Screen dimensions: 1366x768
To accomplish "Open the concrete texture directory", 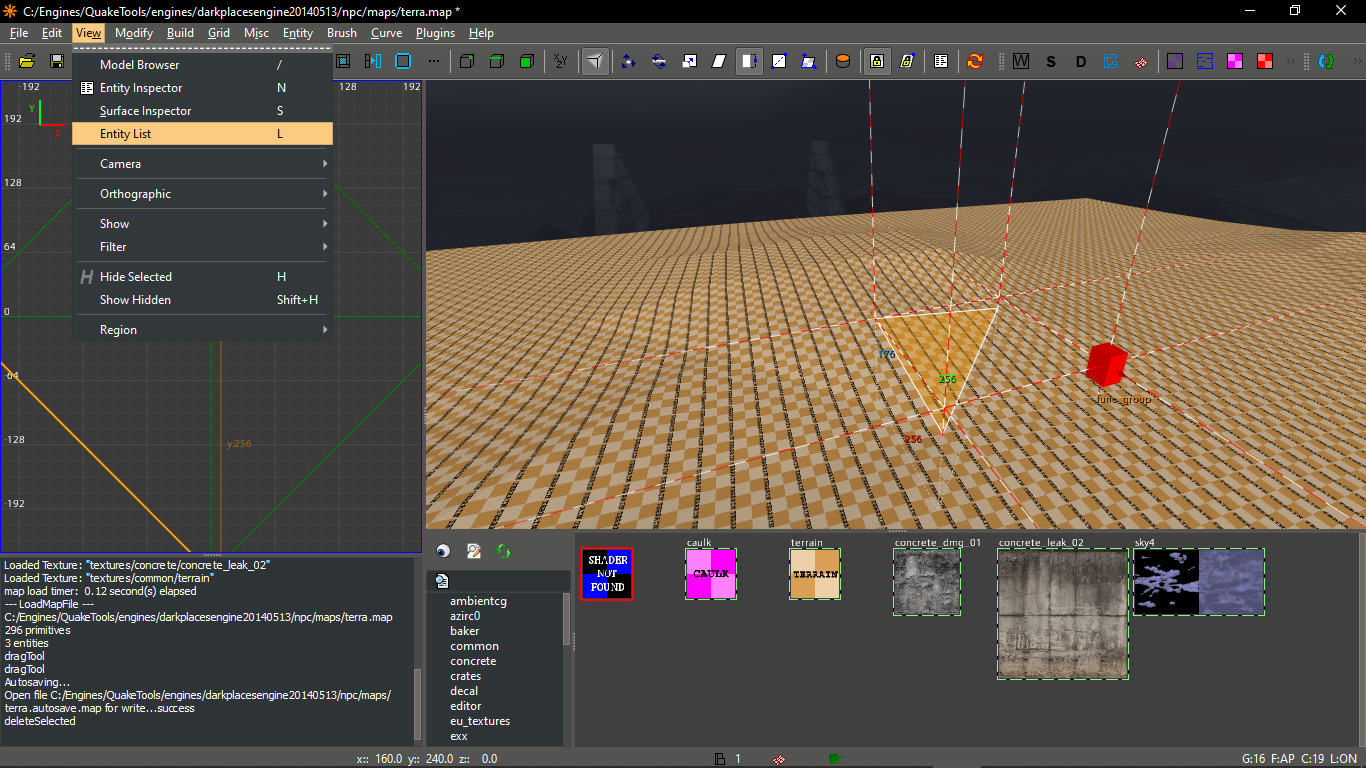I will [x=472, y=660].
